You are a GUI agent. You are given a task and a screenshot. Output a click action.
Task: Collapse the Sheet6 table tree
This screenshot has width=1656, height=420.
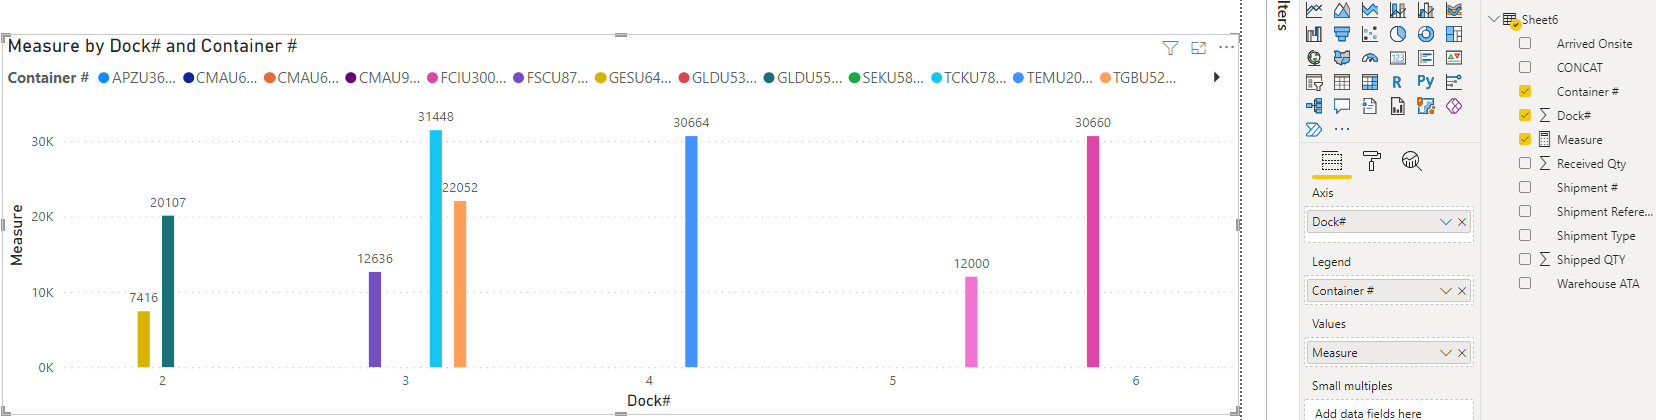click(x=1493, y=19)
